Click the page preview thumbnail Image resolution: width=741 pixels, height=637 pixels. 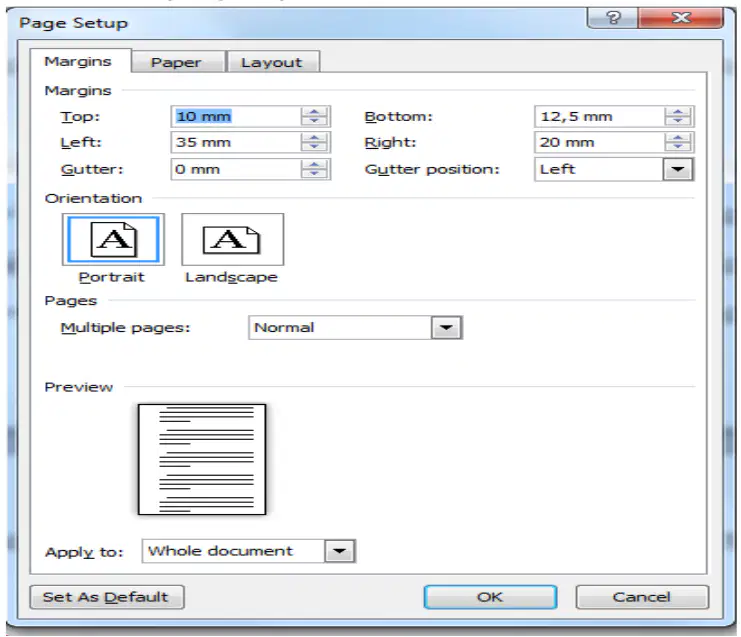(202, 459)
